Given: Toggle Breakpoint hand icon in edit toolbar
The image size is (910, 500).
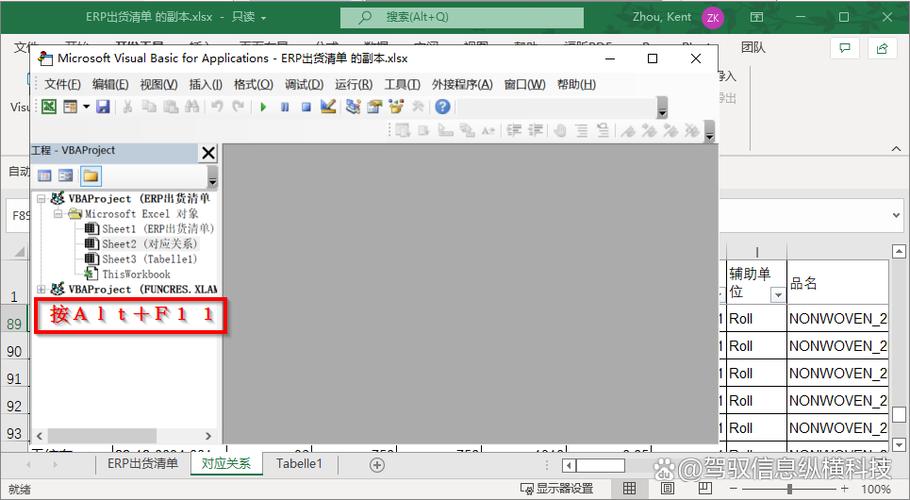Looking at the screenshot, I should click(559, 131).
